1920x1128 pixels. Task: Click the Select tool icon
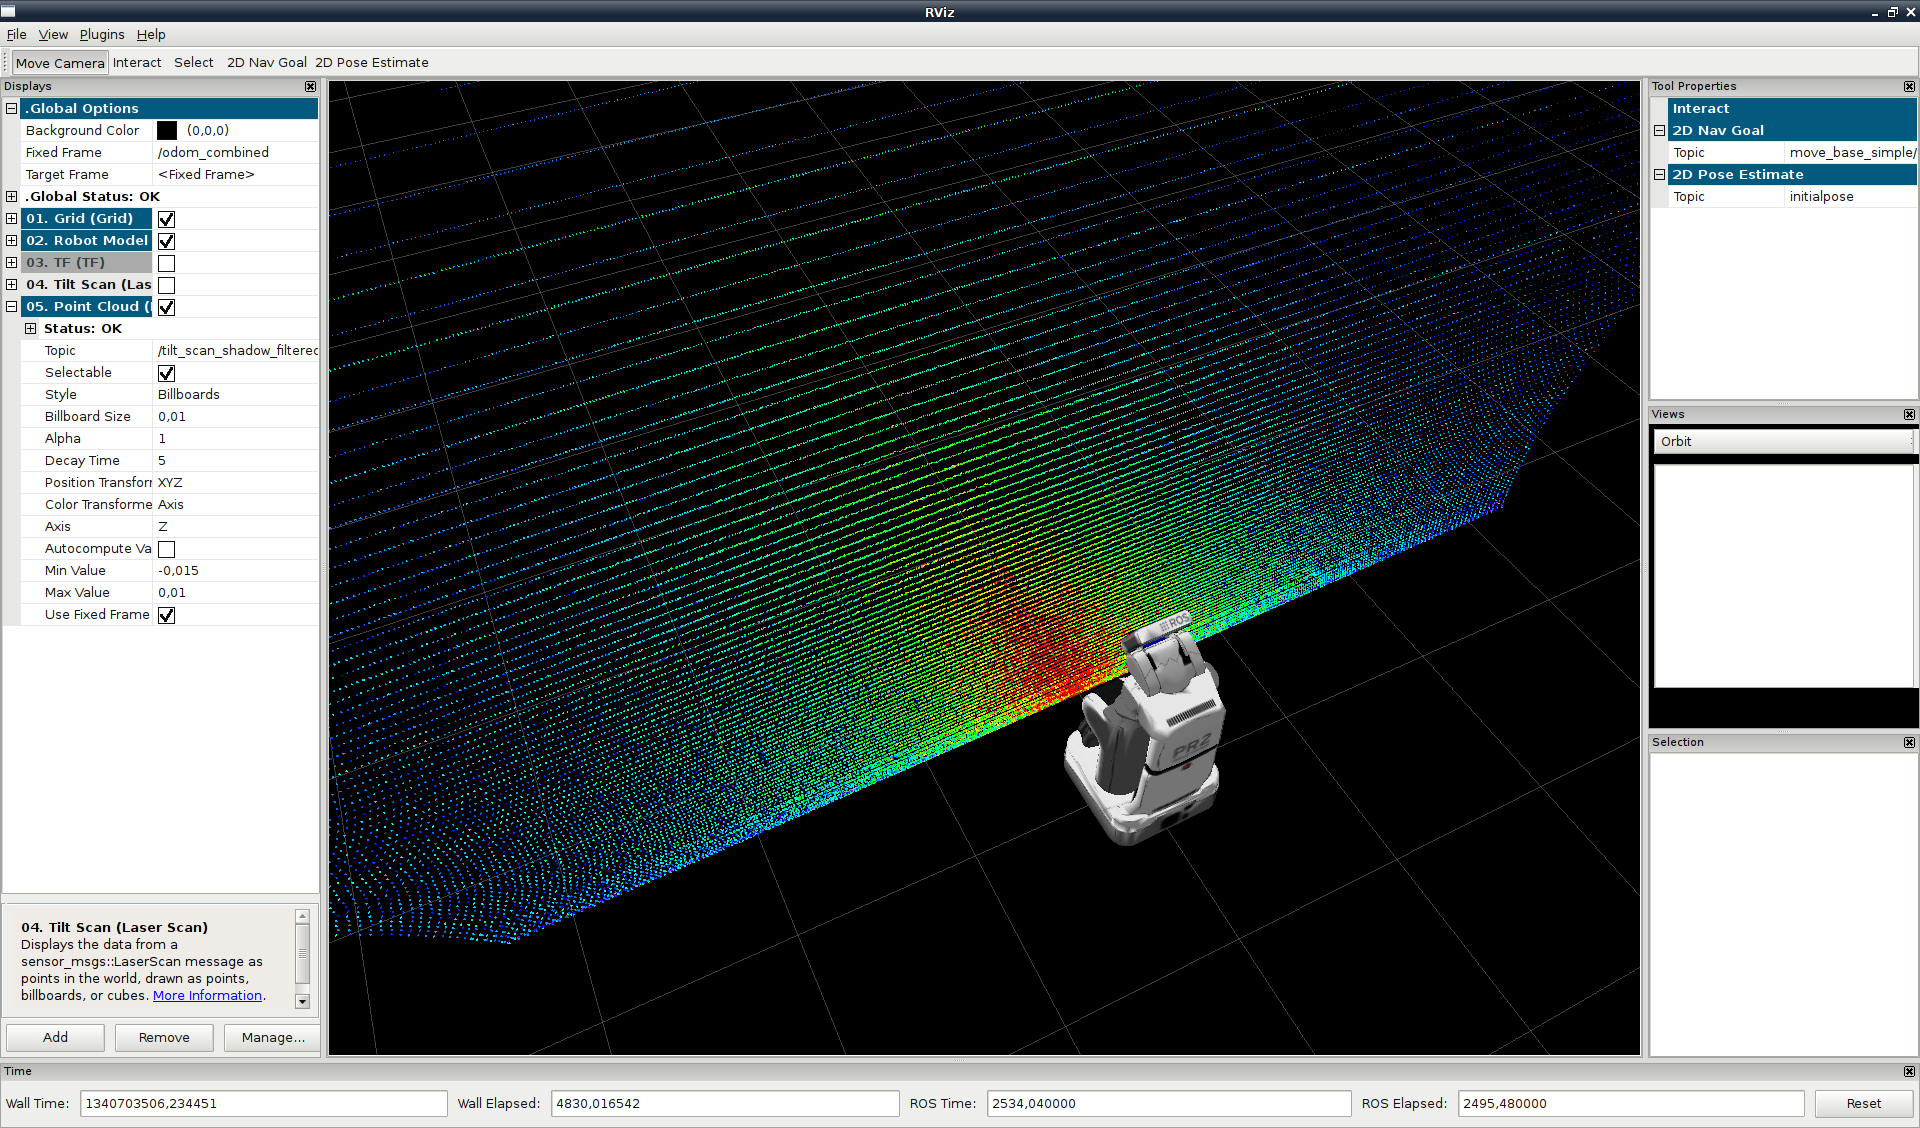click(193, 62)
